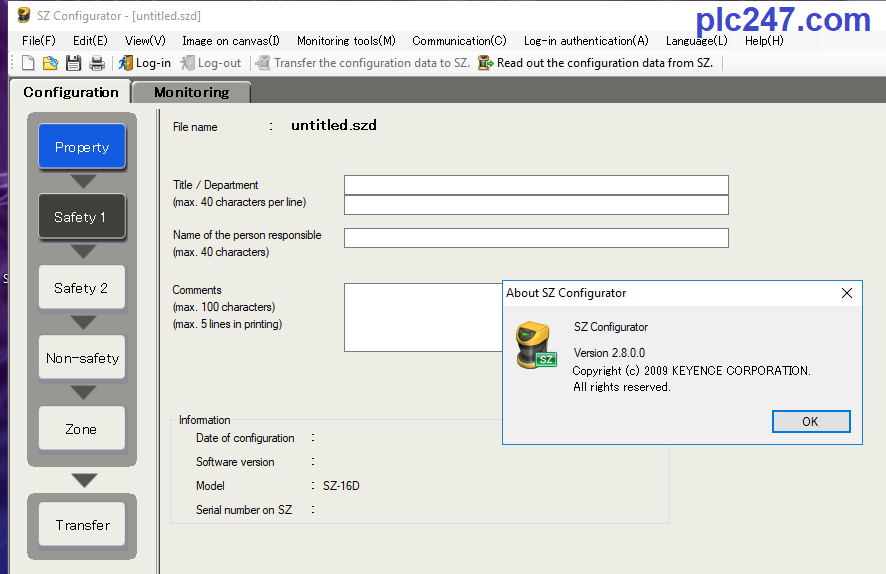Click the Serial number on SZ label
This screenshot has width=886, height=574.
click(244, 510)
